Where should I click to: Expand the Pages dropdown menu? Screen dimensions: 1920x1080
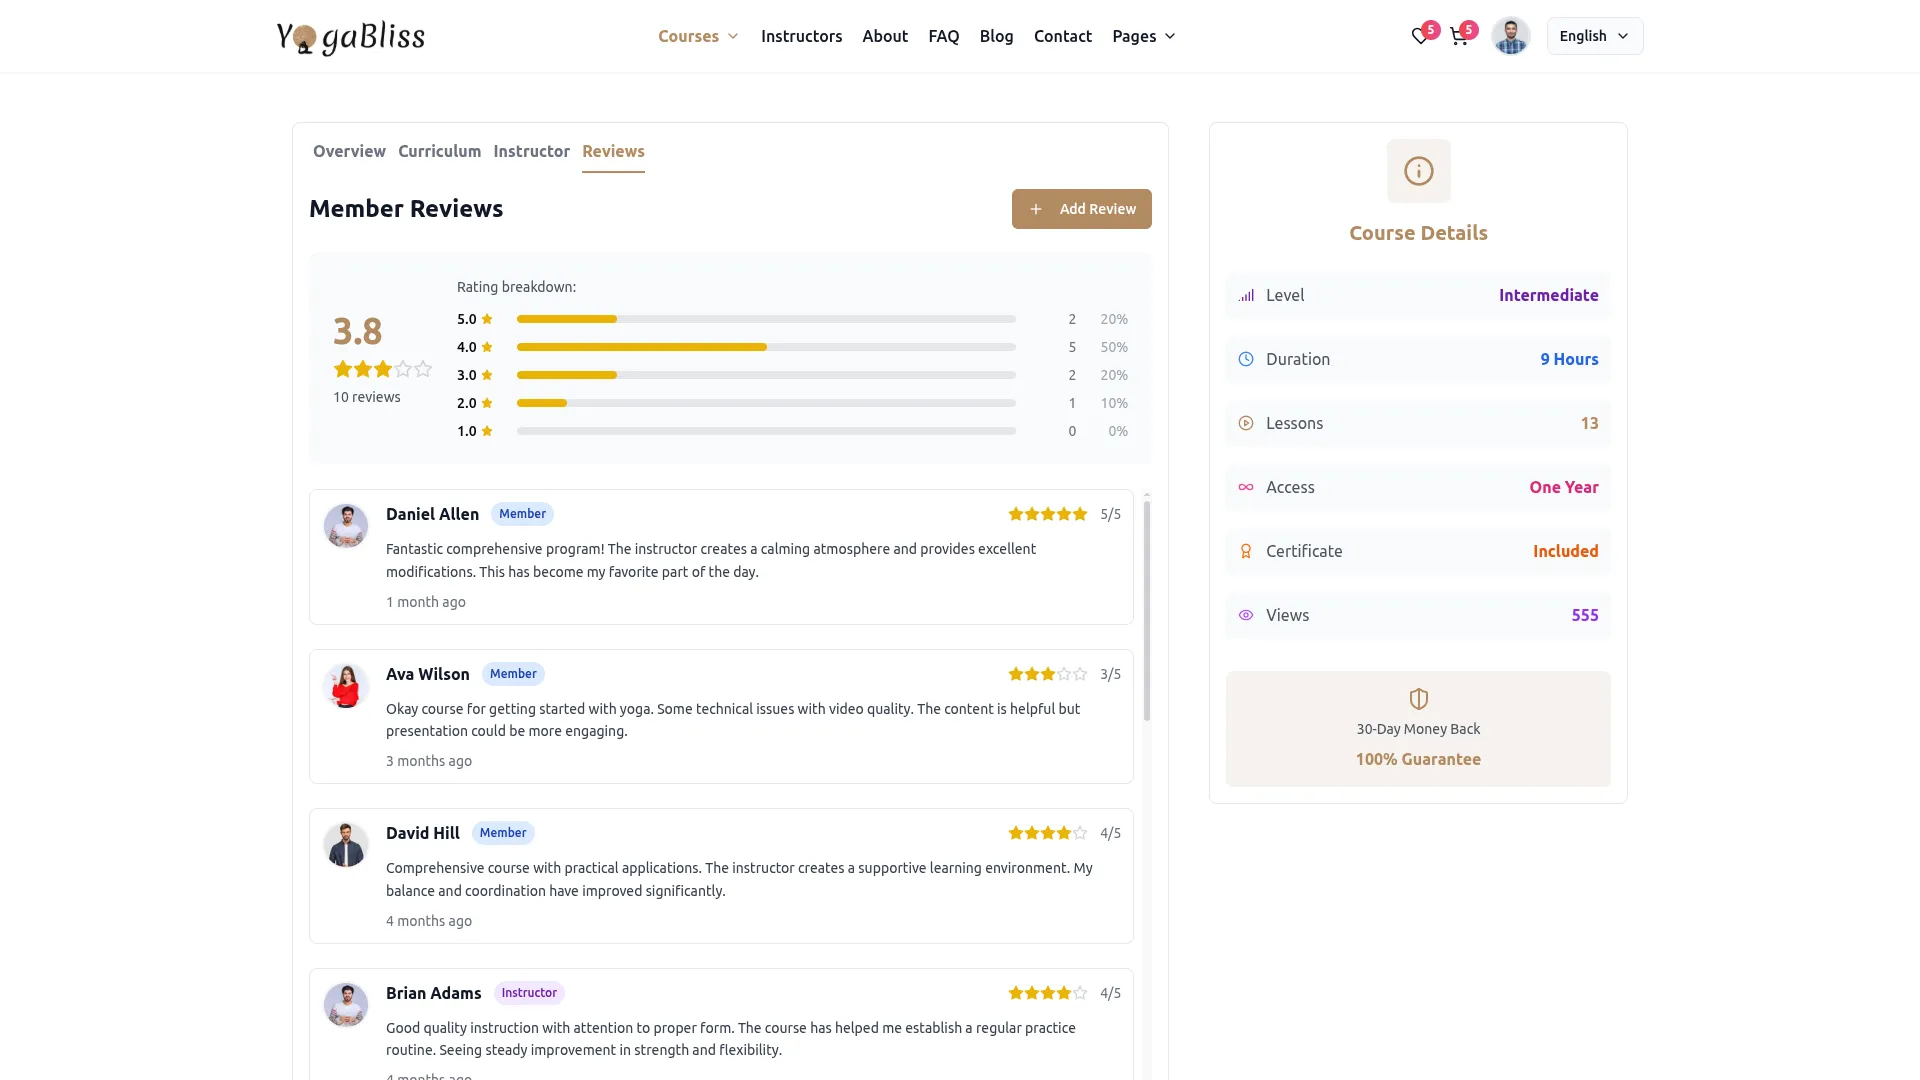coord(1144,36)
